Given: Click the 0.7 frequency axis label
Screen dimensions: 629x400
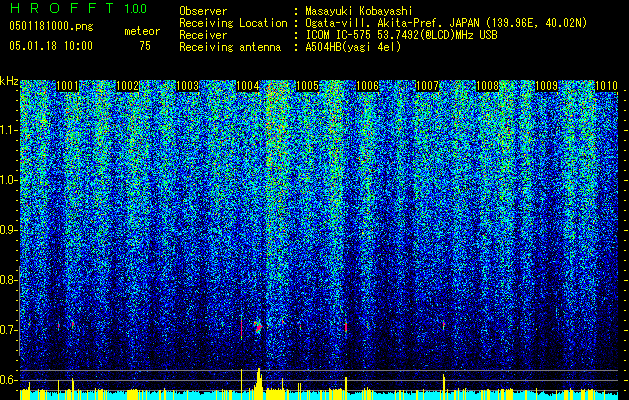Looking at the screenshot, I should pos(7,330).
